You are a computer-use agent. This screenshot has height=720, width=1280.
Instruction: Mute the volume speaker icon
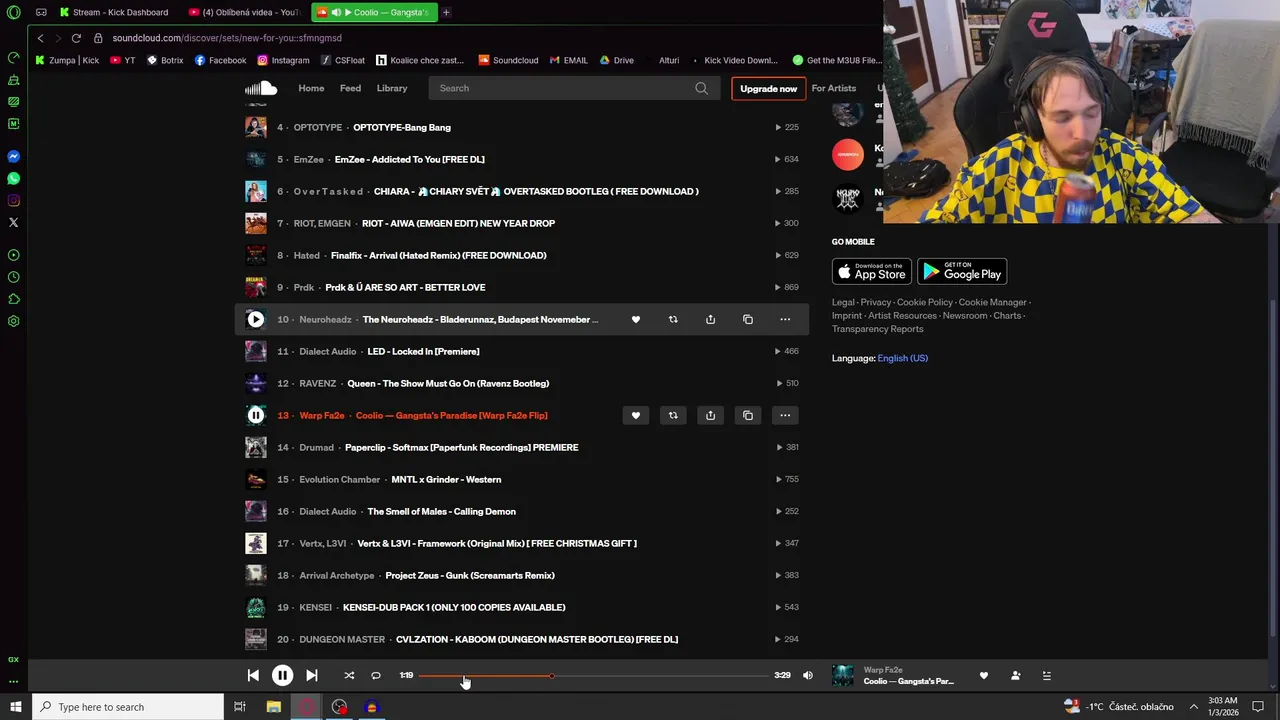point(808,676)
